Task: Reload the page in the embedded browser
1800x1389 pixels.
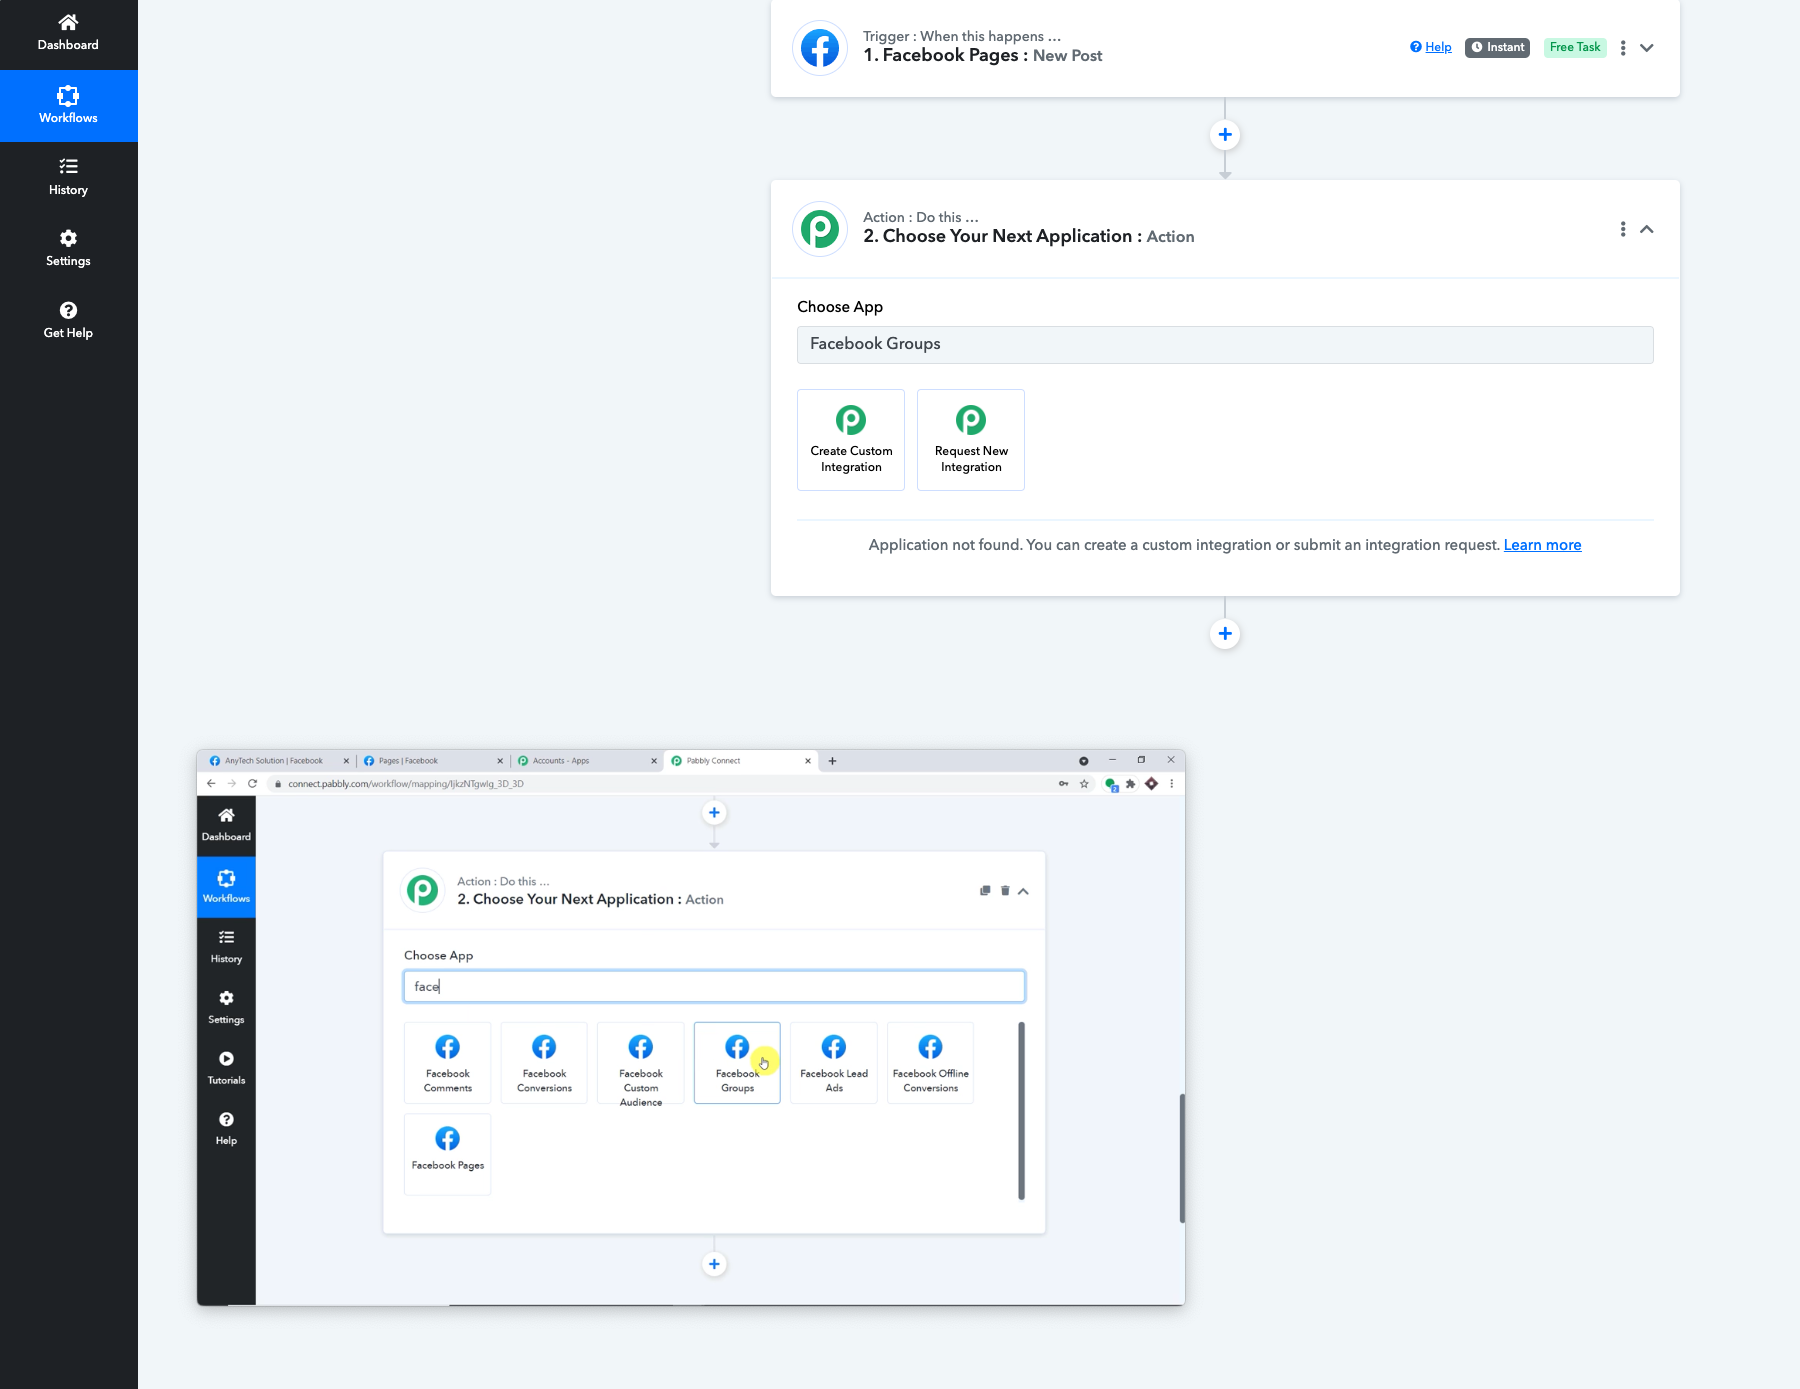Action: [252, 784]
